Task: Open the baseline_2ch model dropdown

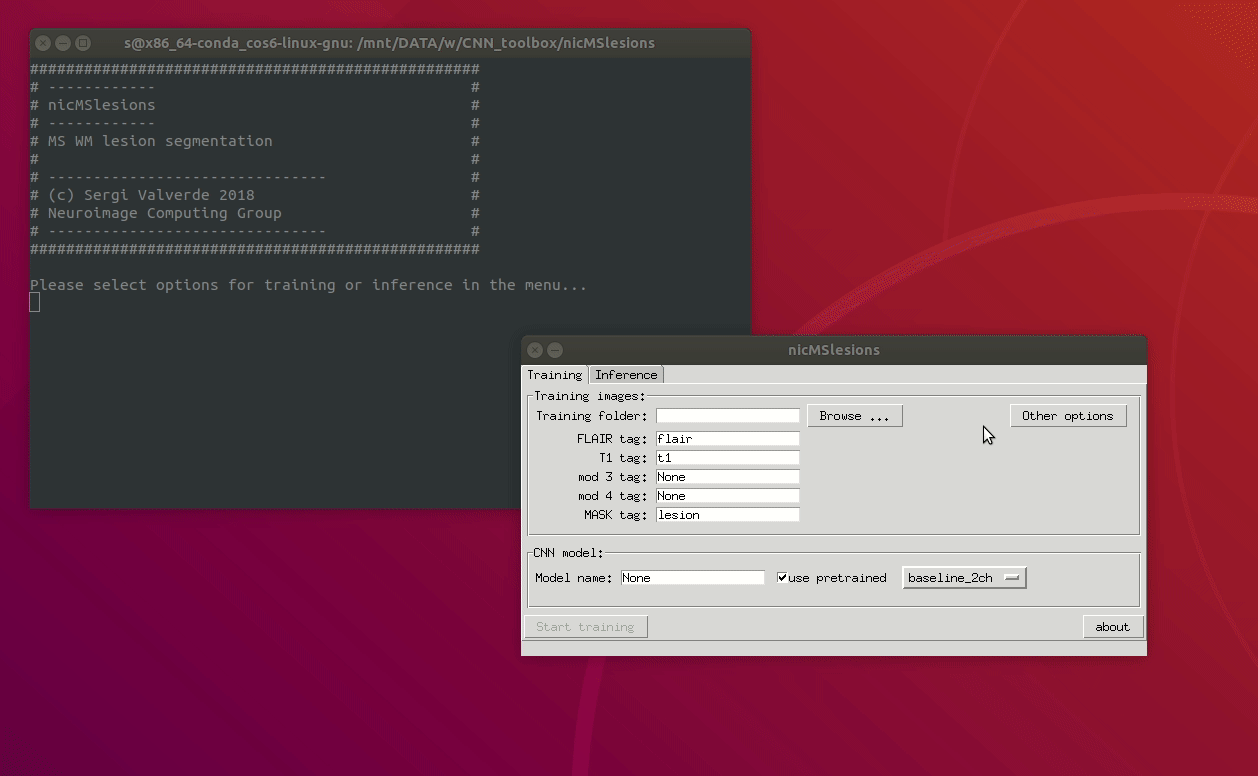Action: tap(965, 578)
